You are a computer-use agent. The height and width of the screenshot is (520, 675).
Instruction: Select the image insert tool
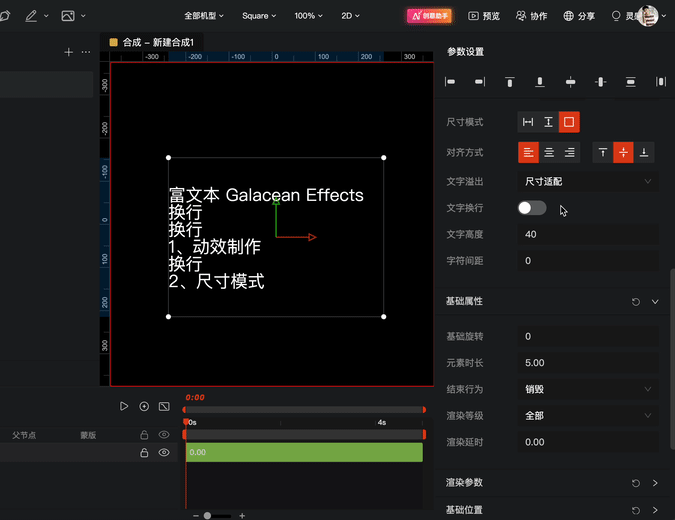click(x=68, y=16)
